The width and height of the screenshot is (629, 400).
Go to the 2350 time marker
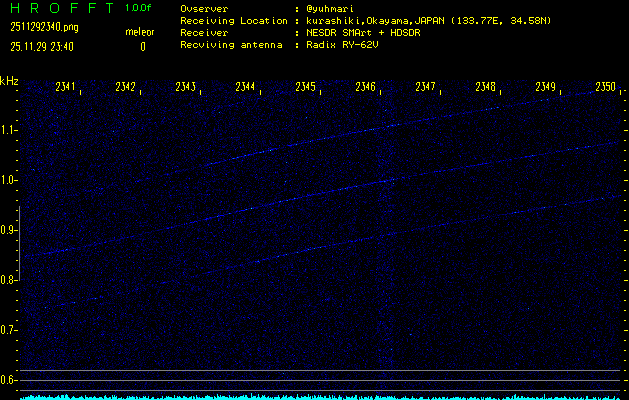pyautogui.click(x=605, y=88)
